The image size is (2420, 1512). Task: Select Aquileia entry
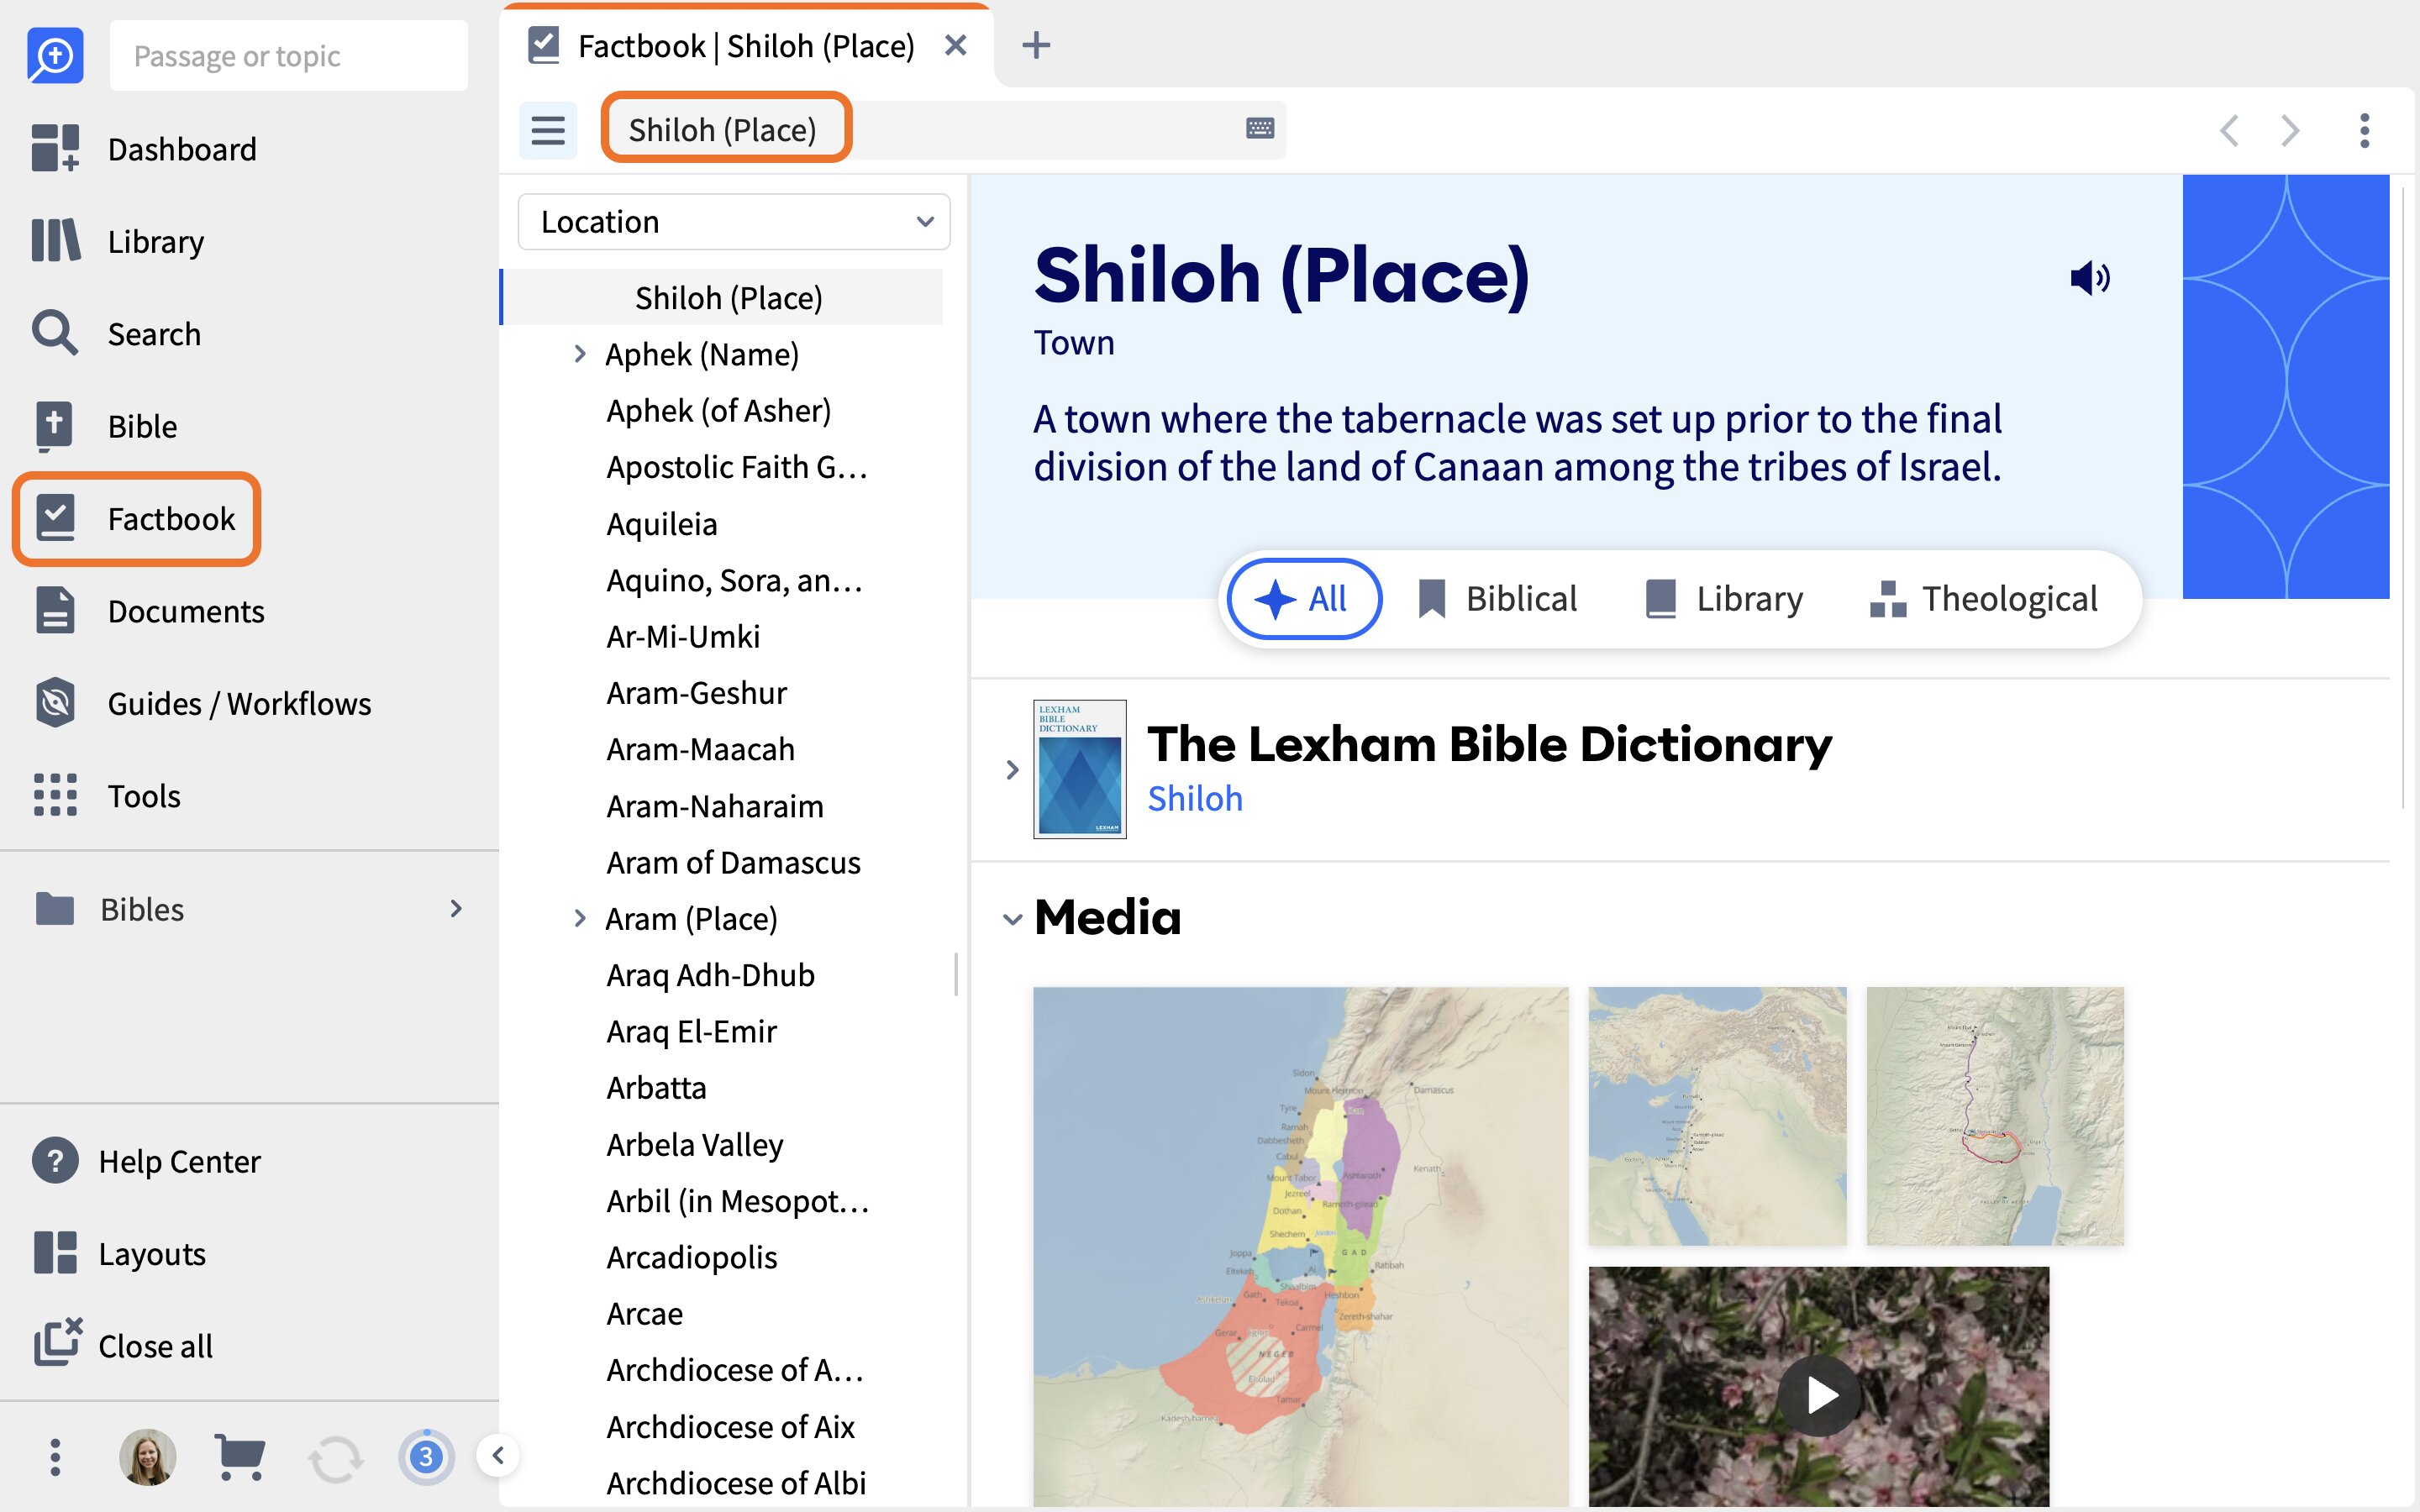[661, 524]
